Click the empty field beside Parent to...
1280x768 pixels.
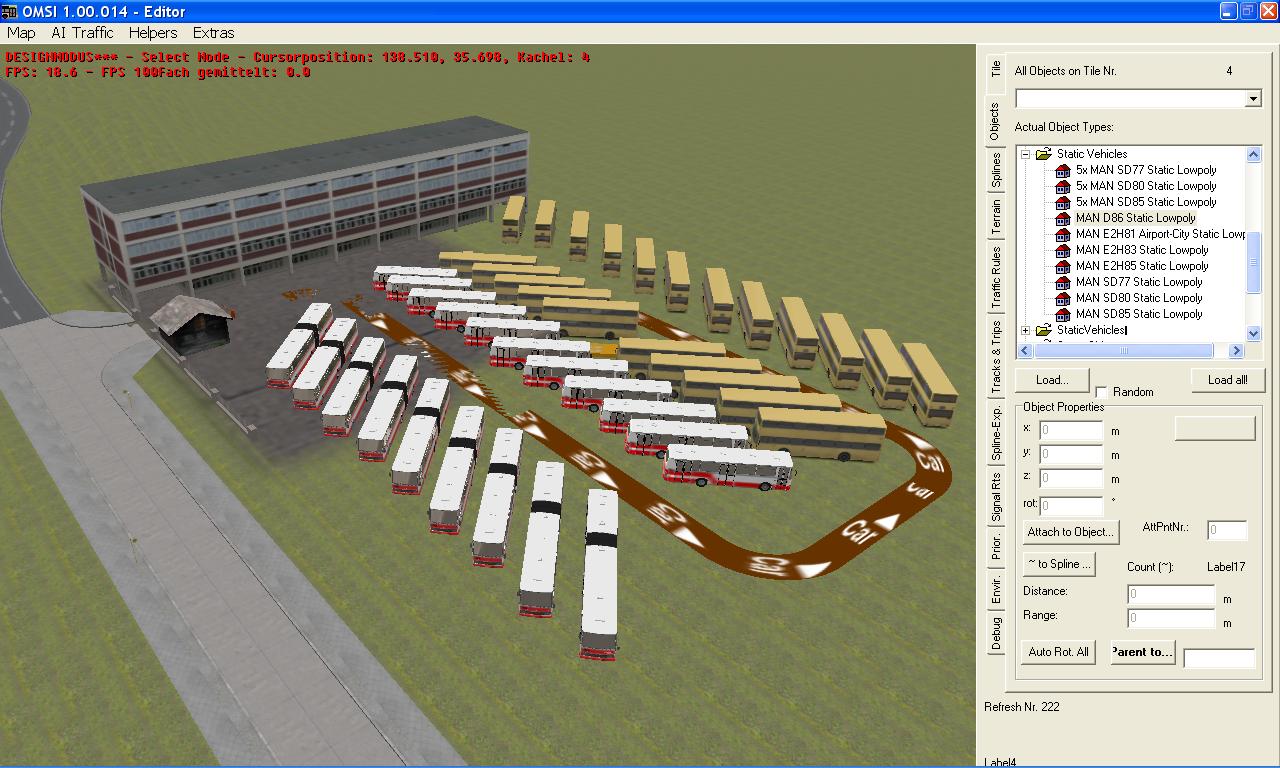(1218, 658)
